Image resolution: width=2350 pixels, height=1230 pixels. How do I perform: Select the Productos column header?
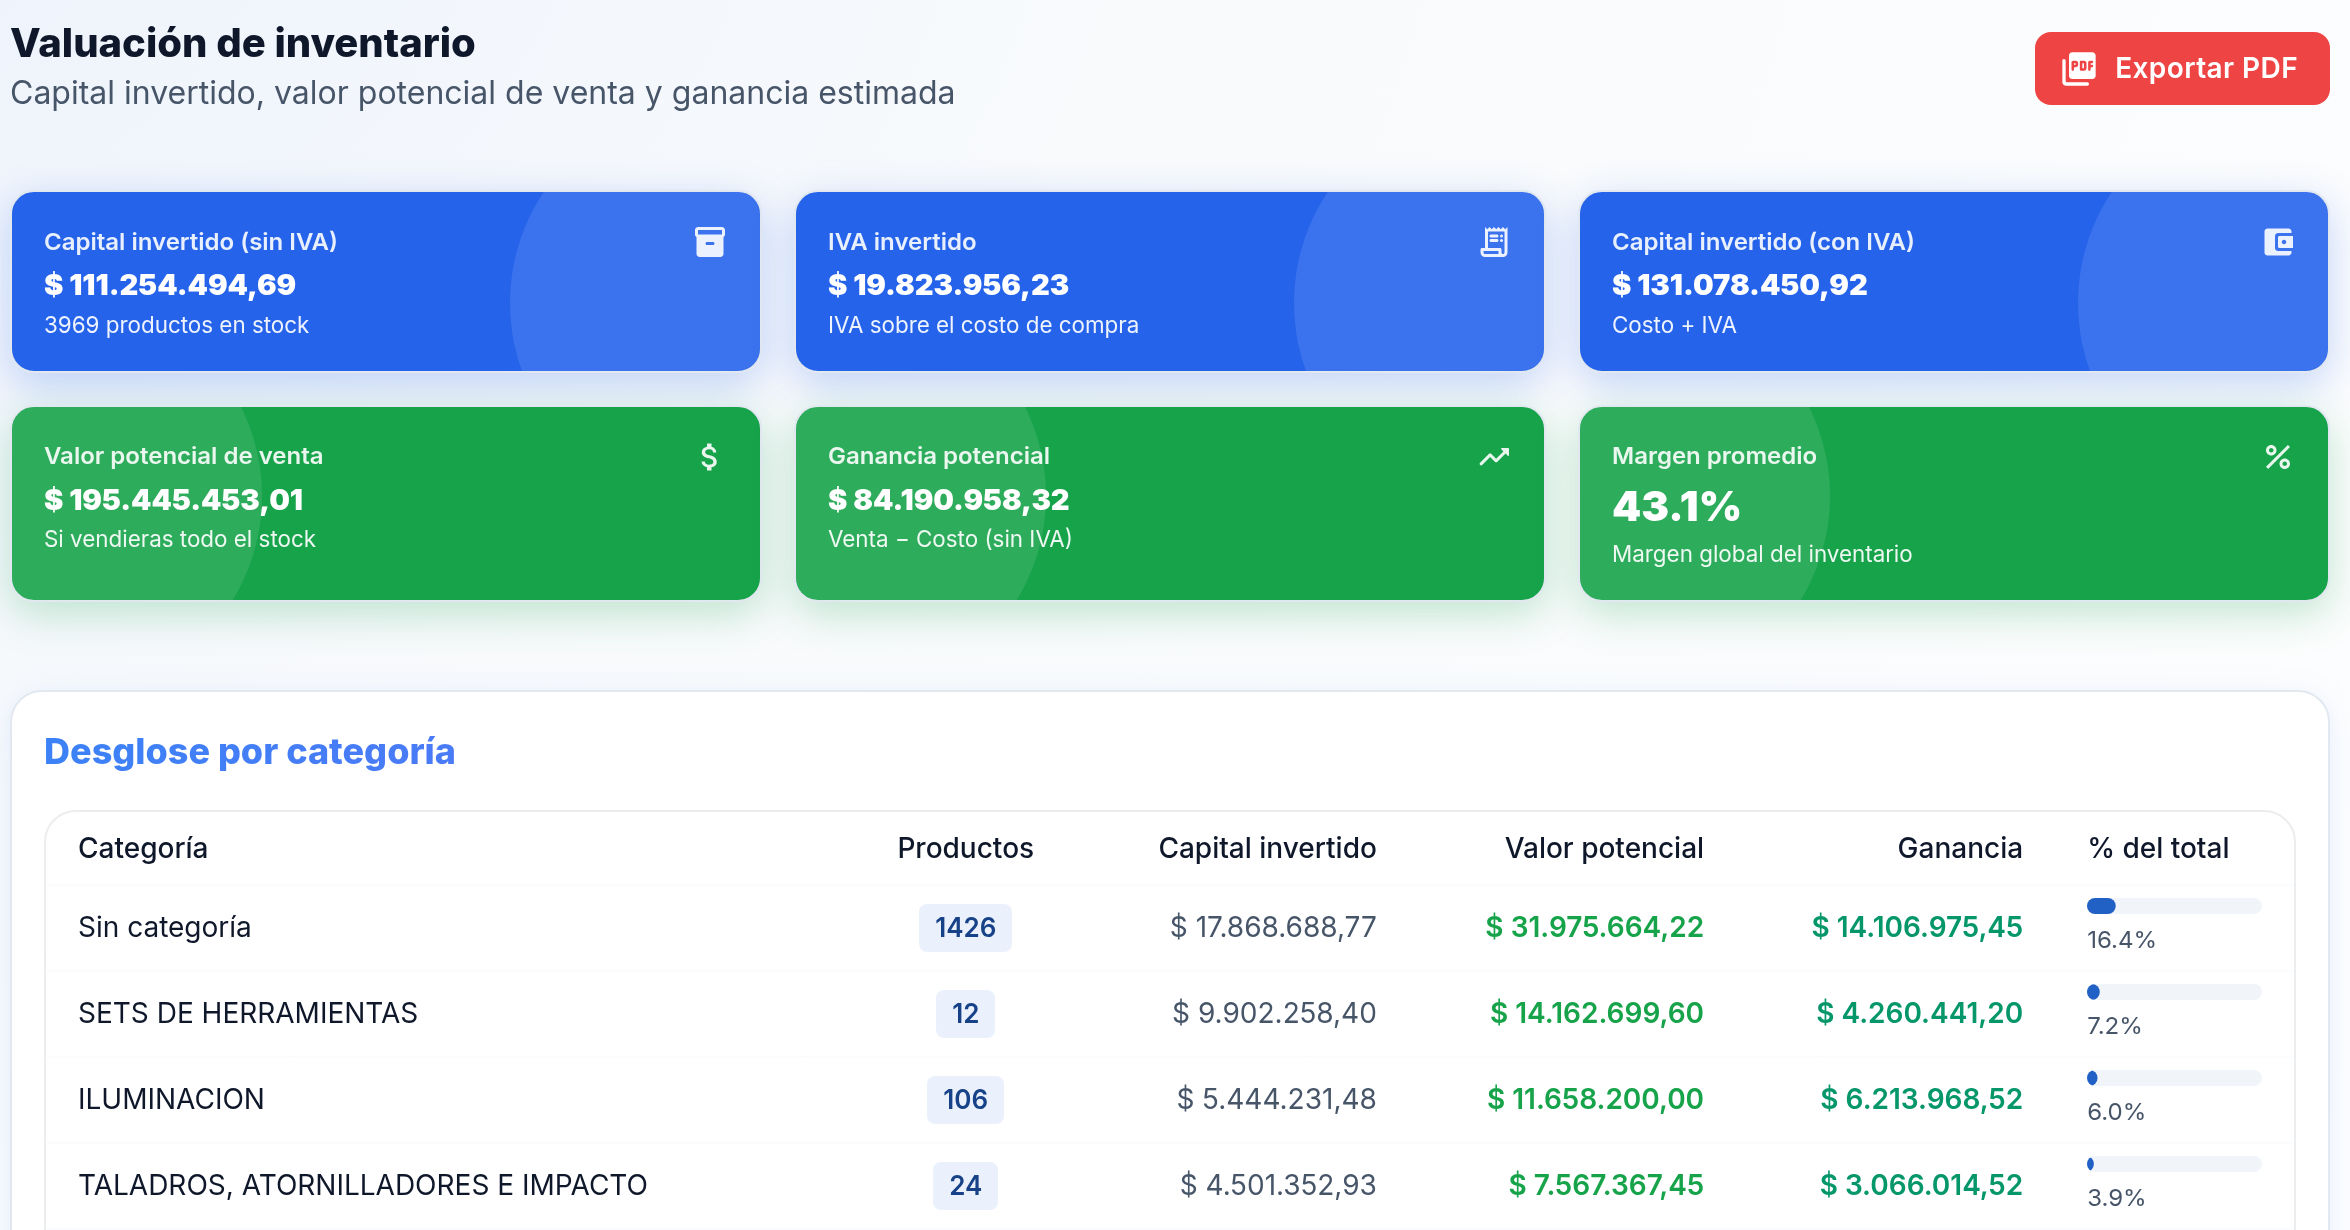pyautogui.click(x=965, y=848)
